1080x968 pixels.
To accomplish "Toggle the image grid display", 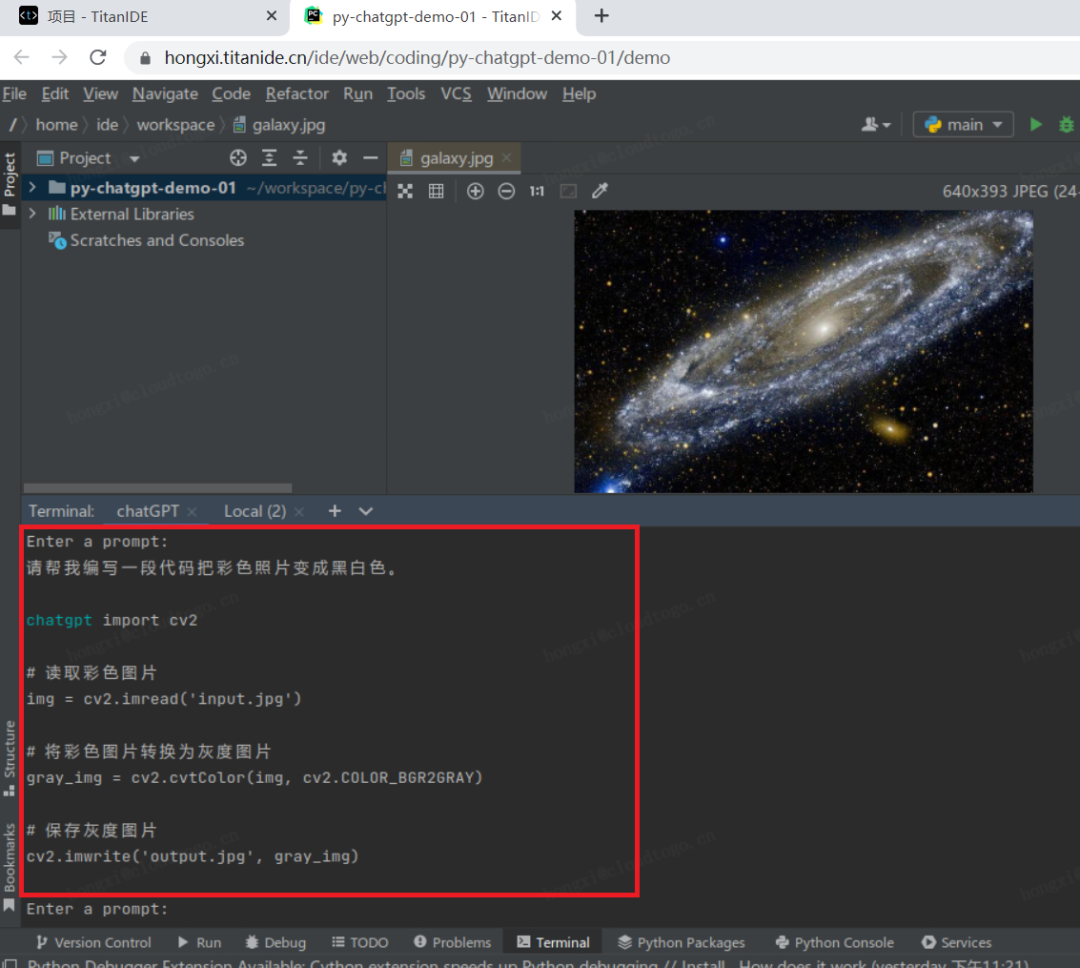I will 437,192.
